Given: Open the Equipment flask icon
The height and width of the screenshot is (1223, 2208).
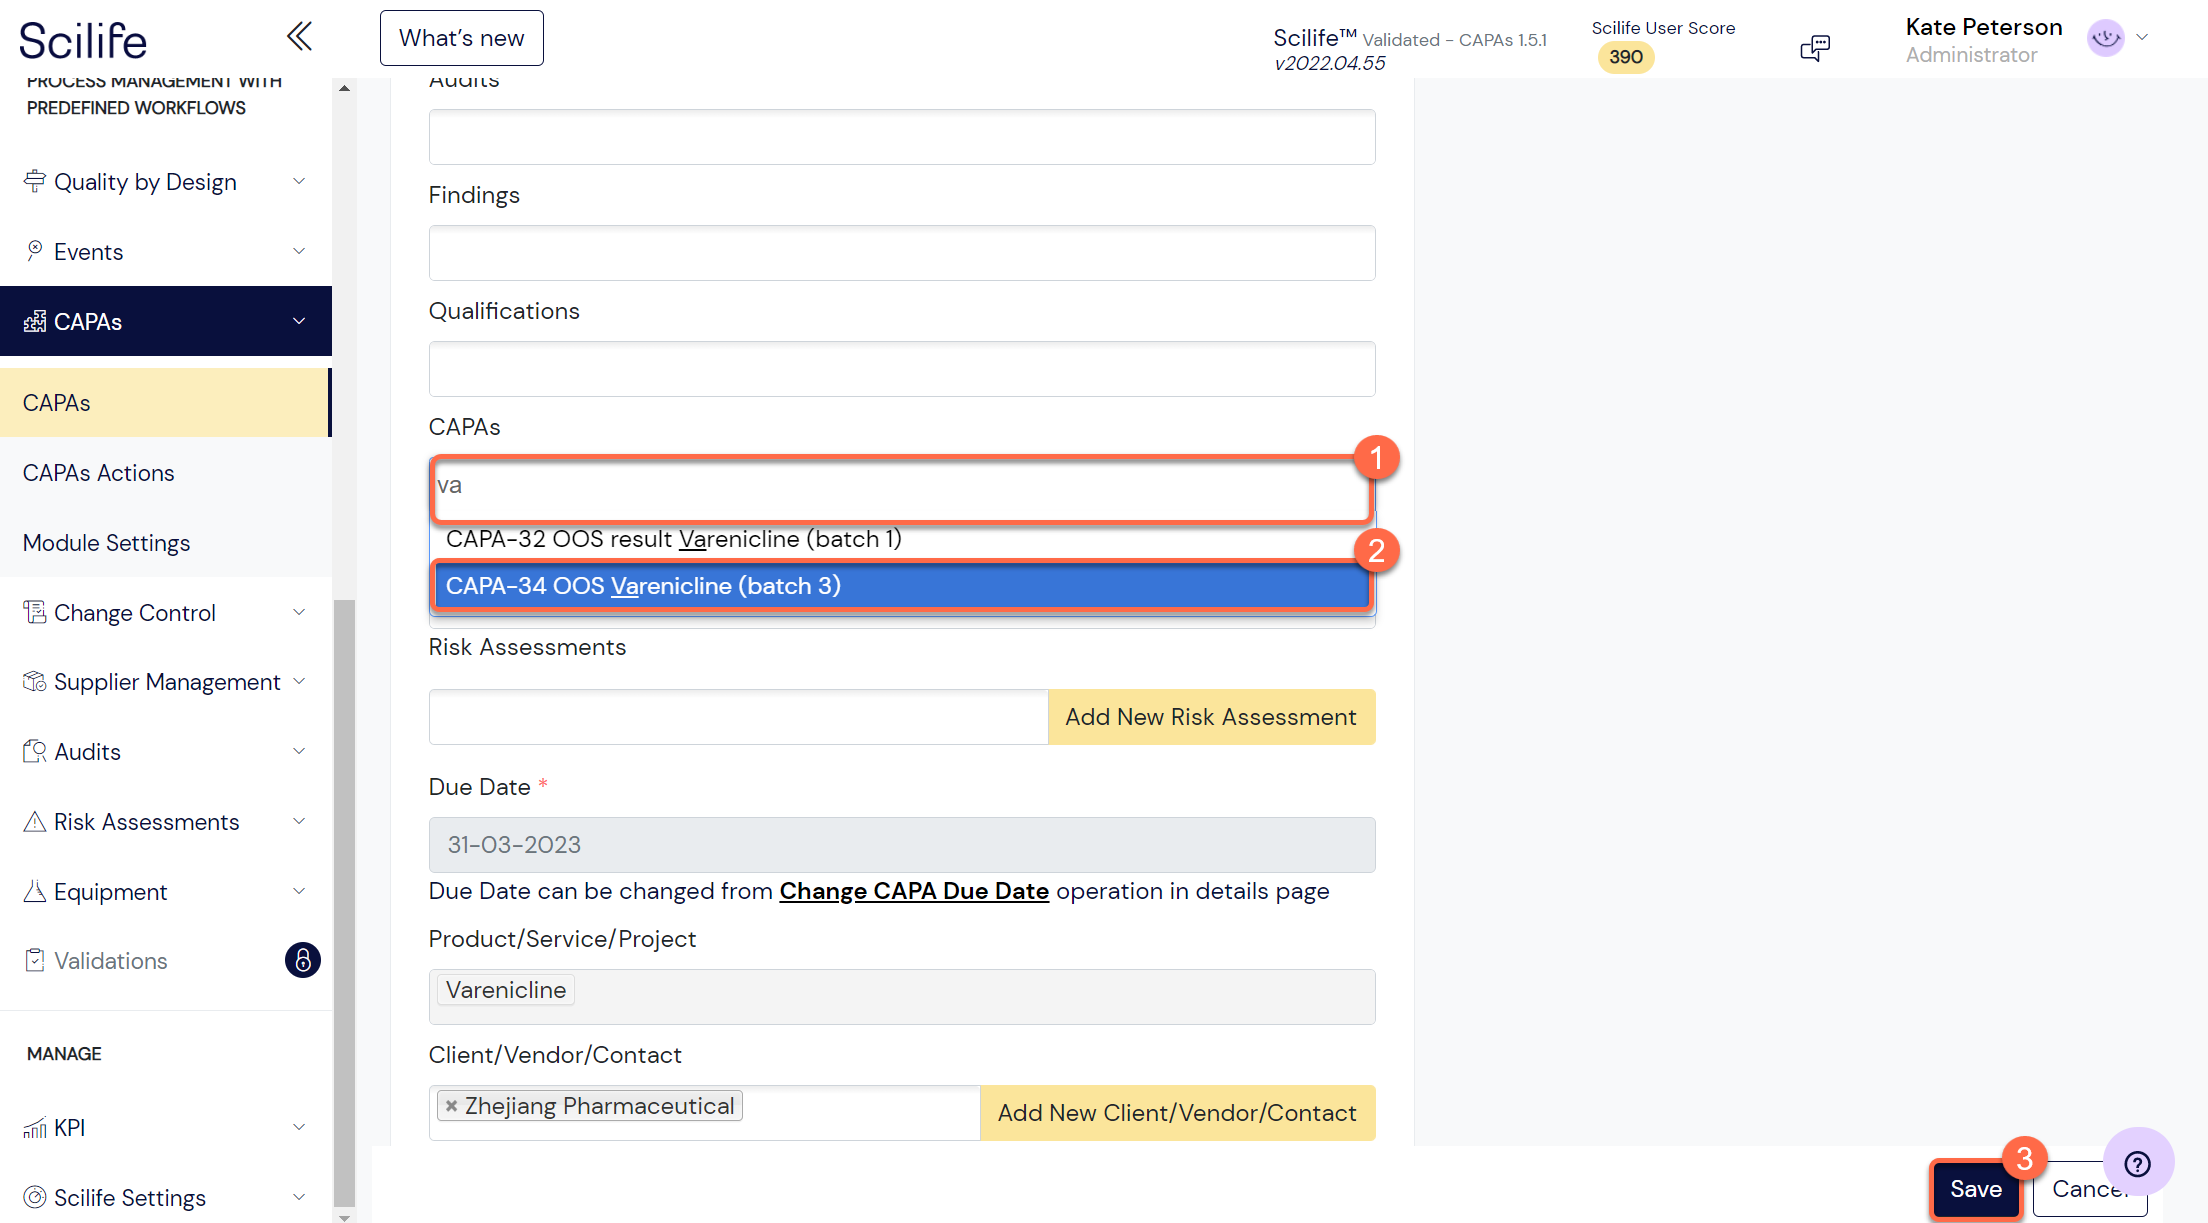Looking at the screenshot, I should 35,891.
